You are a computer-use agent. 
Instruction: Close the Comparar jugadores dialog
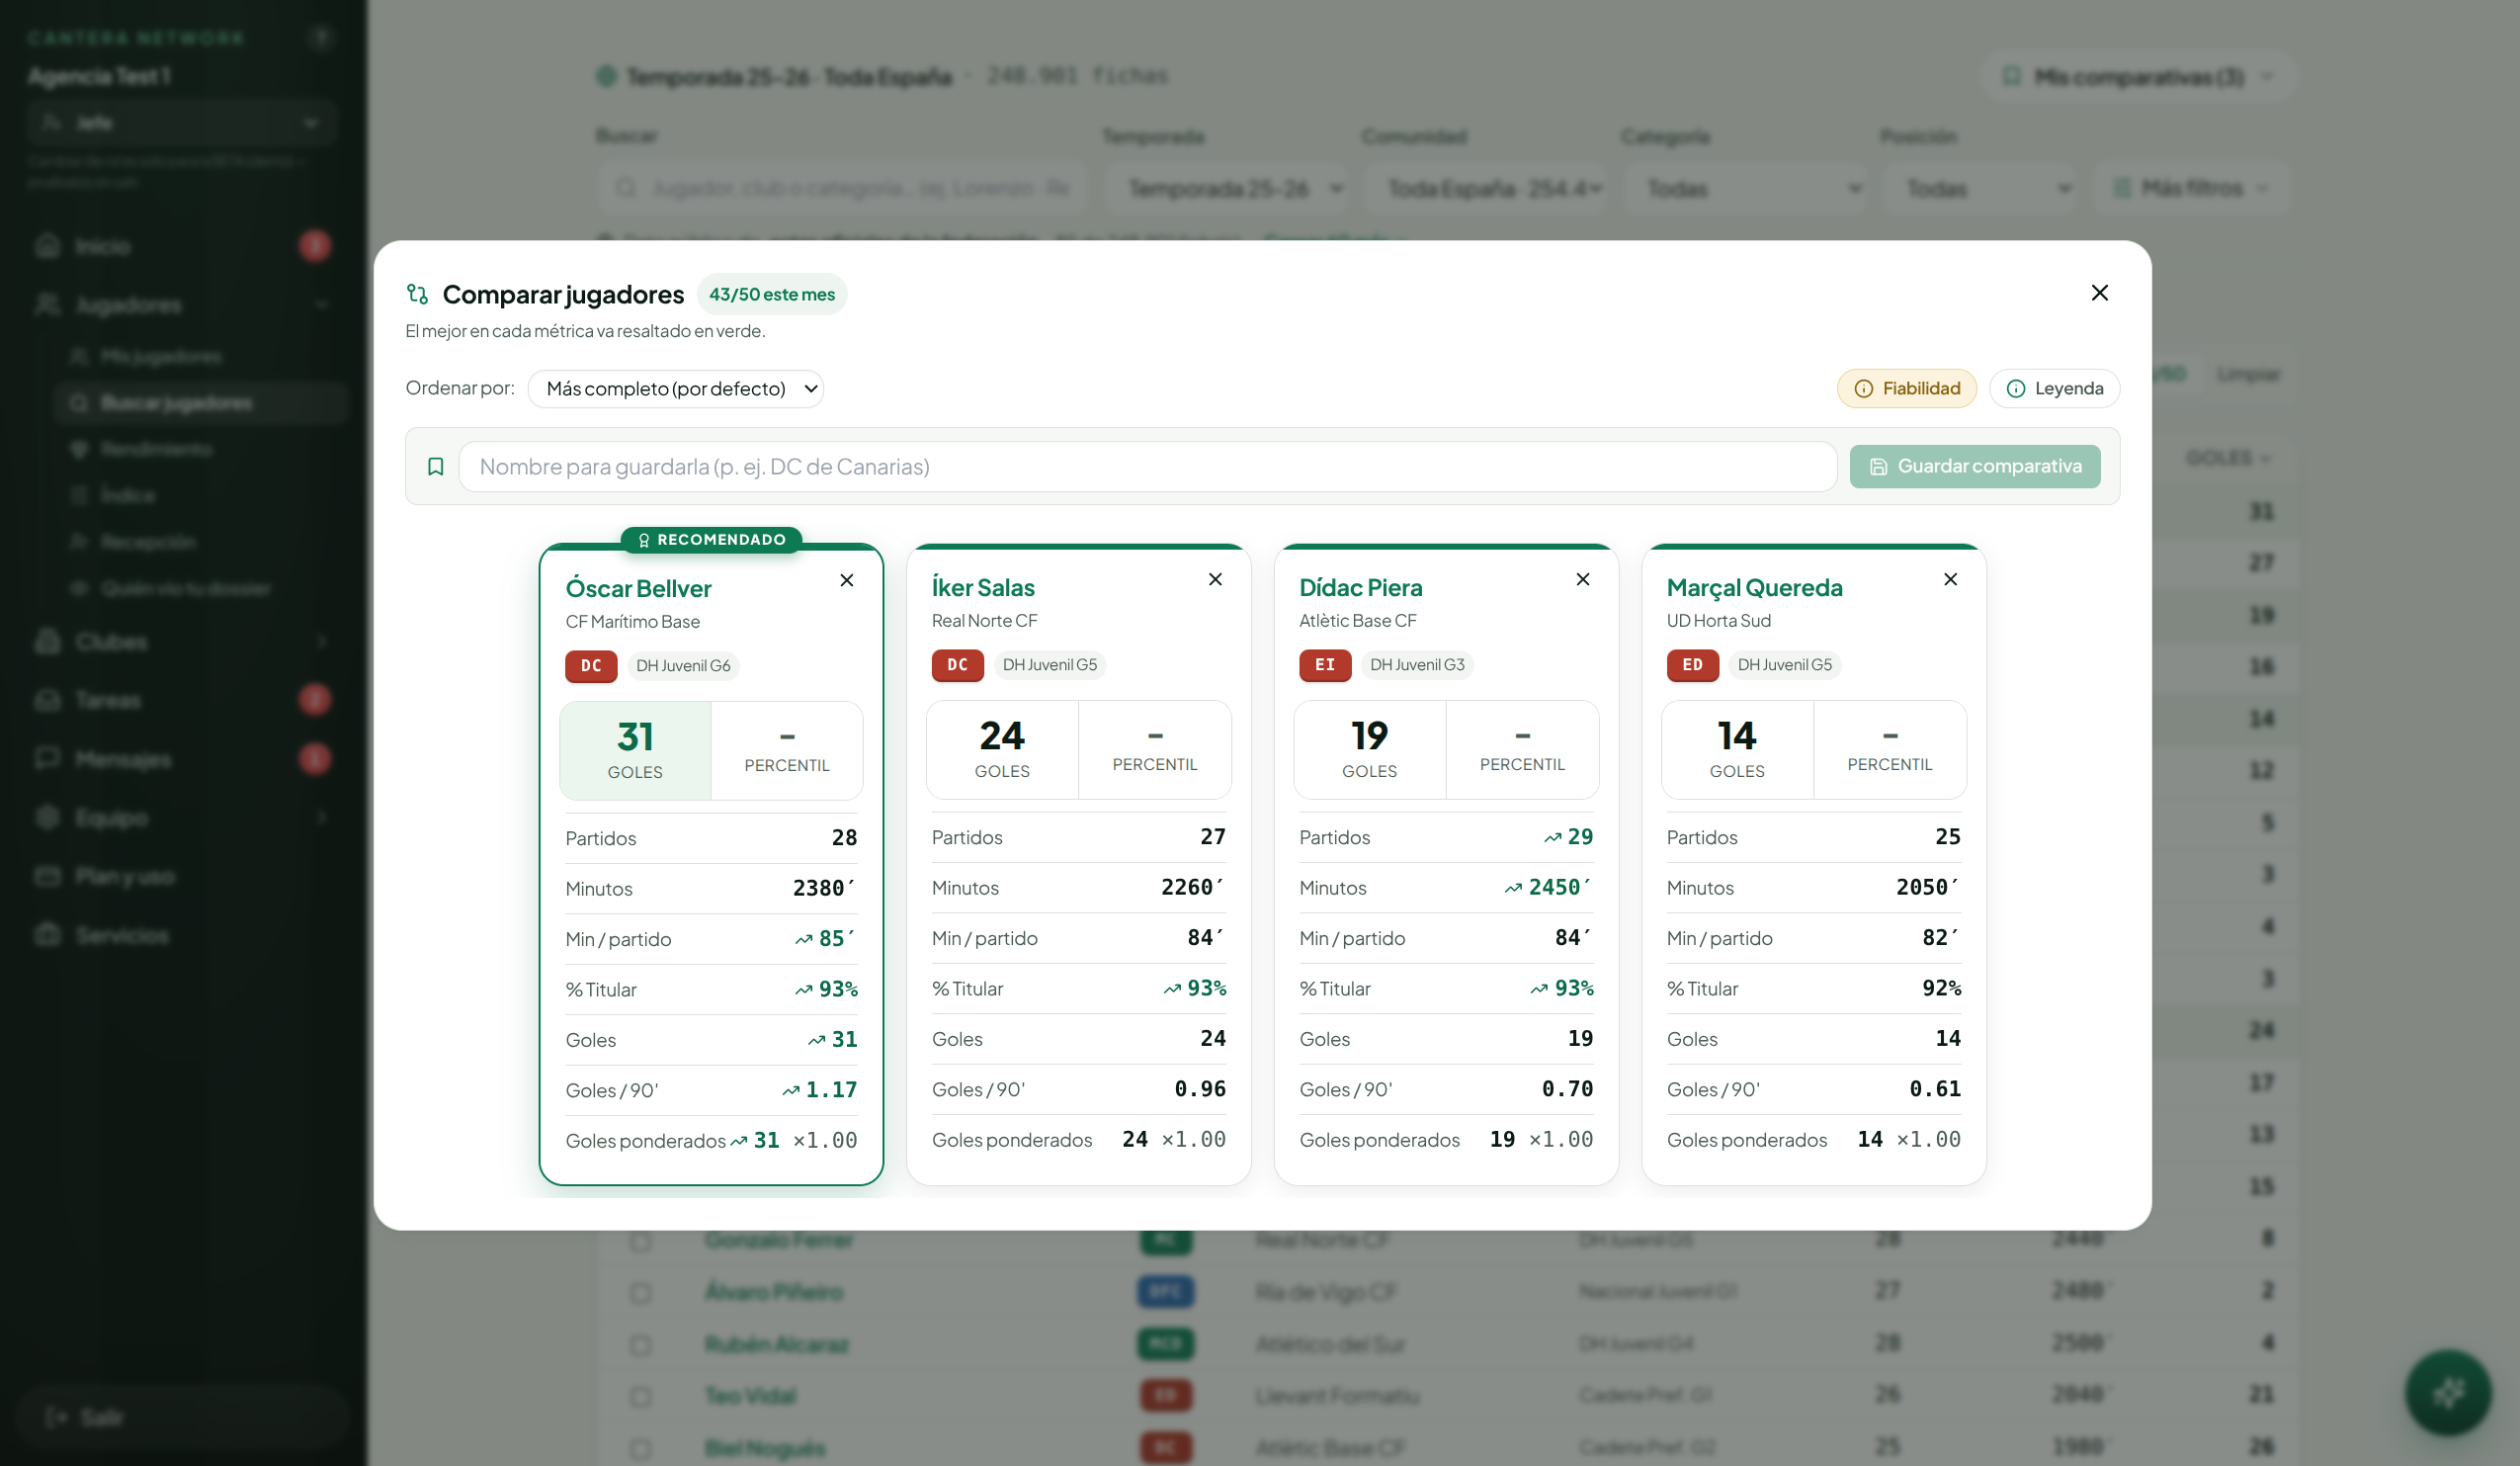tap(2099, 292)
